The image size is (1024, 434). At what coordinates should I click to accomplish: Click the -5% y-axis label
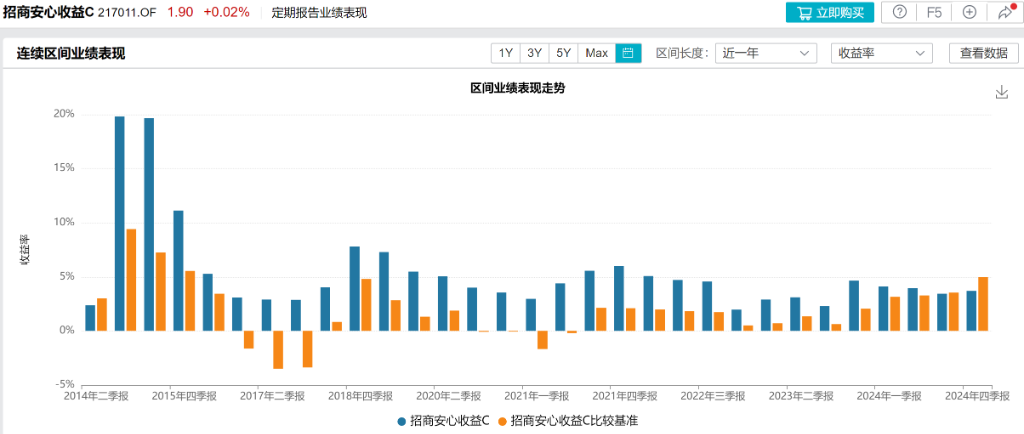coord(66,385)
